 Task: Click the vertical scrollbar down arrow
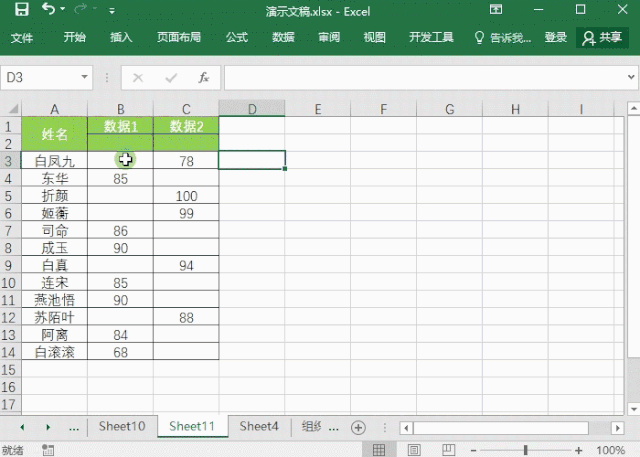[633, 408]
